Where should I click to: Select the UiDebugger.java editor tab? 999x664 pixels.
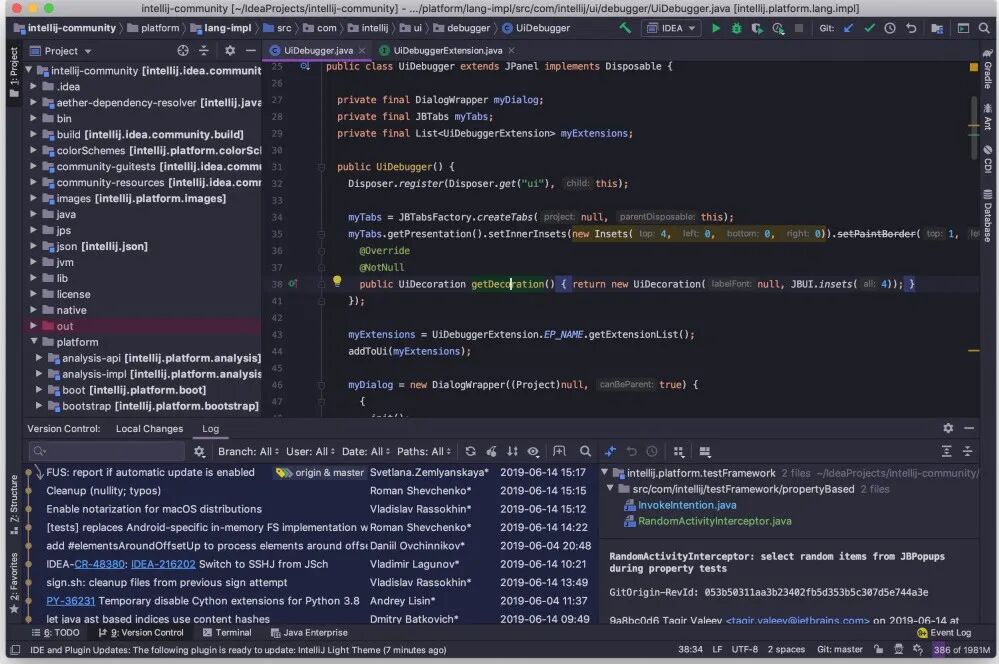click(318, 50)
